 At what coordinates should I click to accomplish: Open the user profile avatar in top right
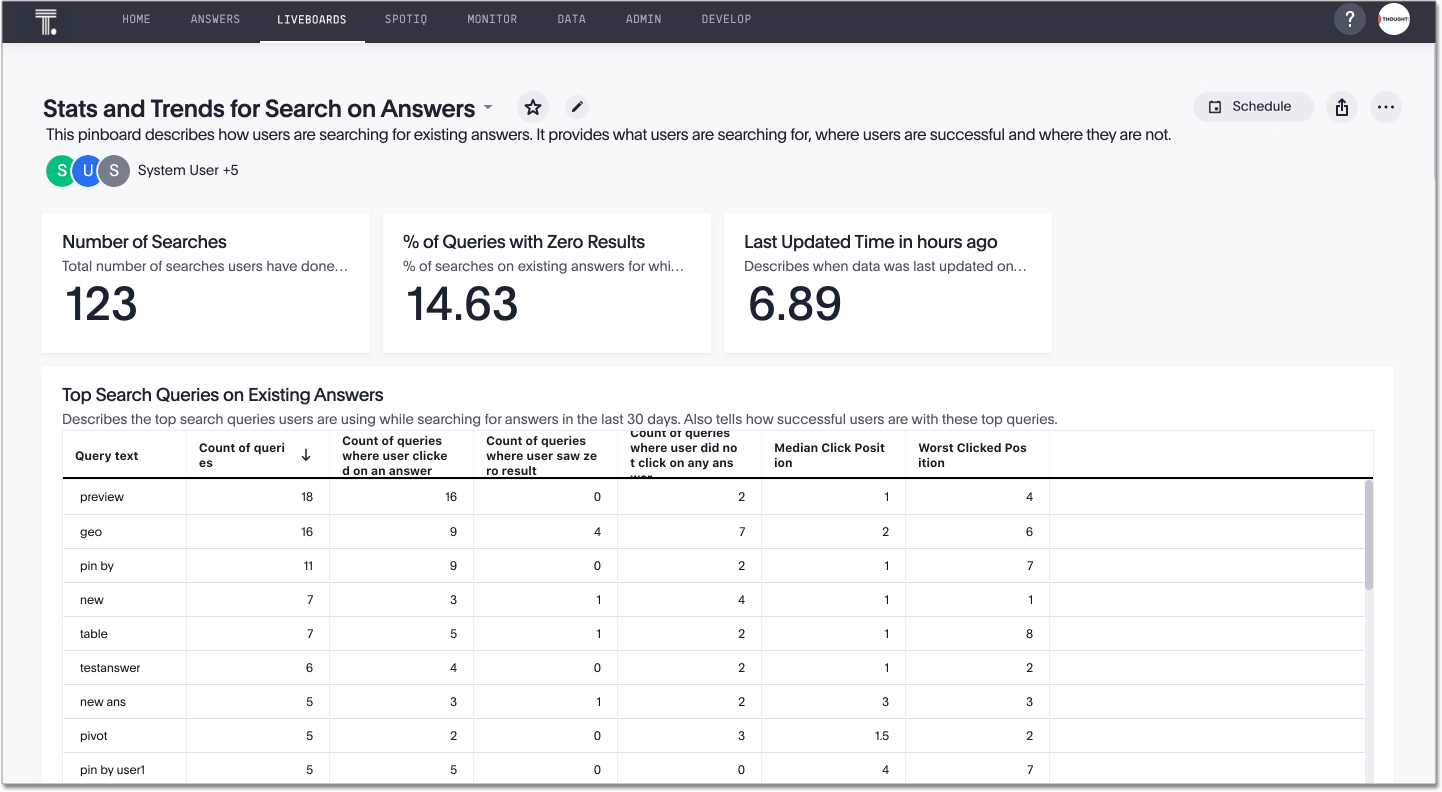click(x=1394, y=19)
